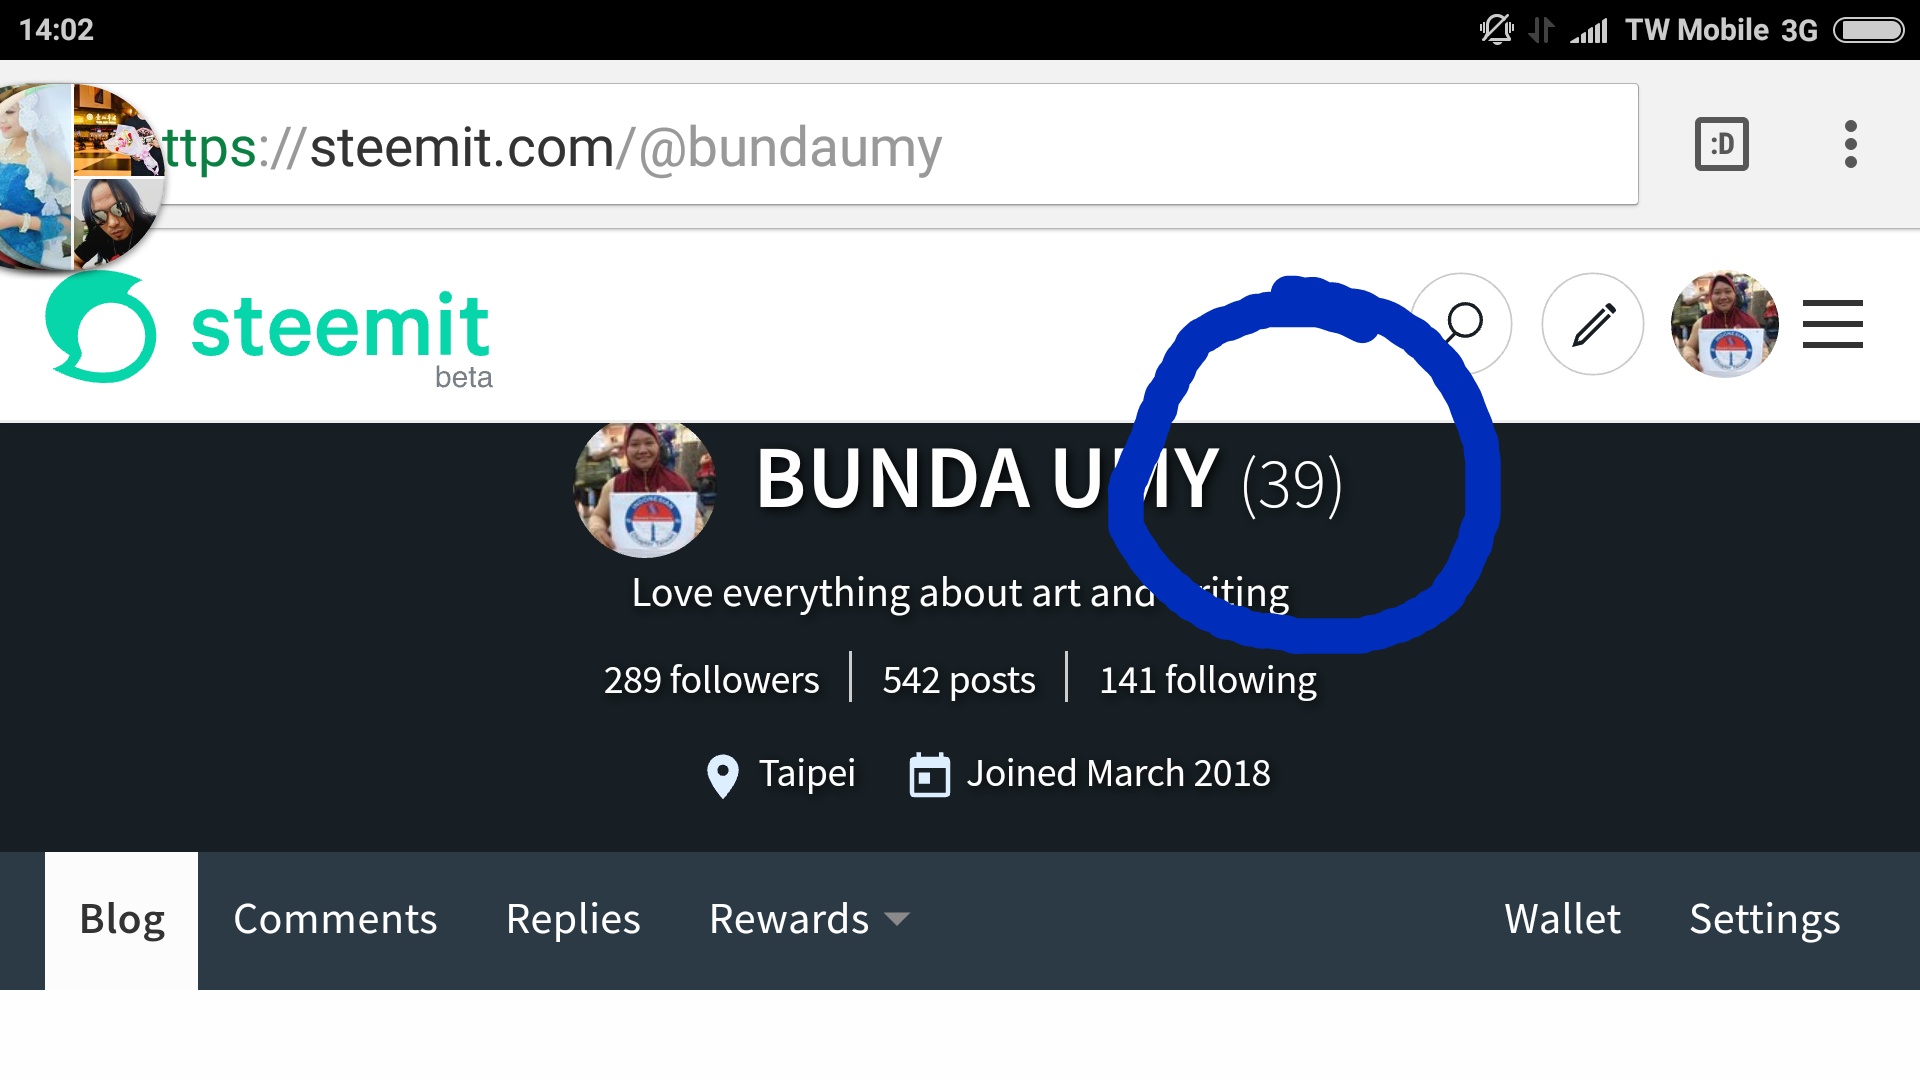
Task: Open the user avatar in the header
Action: pos(1724,324)
